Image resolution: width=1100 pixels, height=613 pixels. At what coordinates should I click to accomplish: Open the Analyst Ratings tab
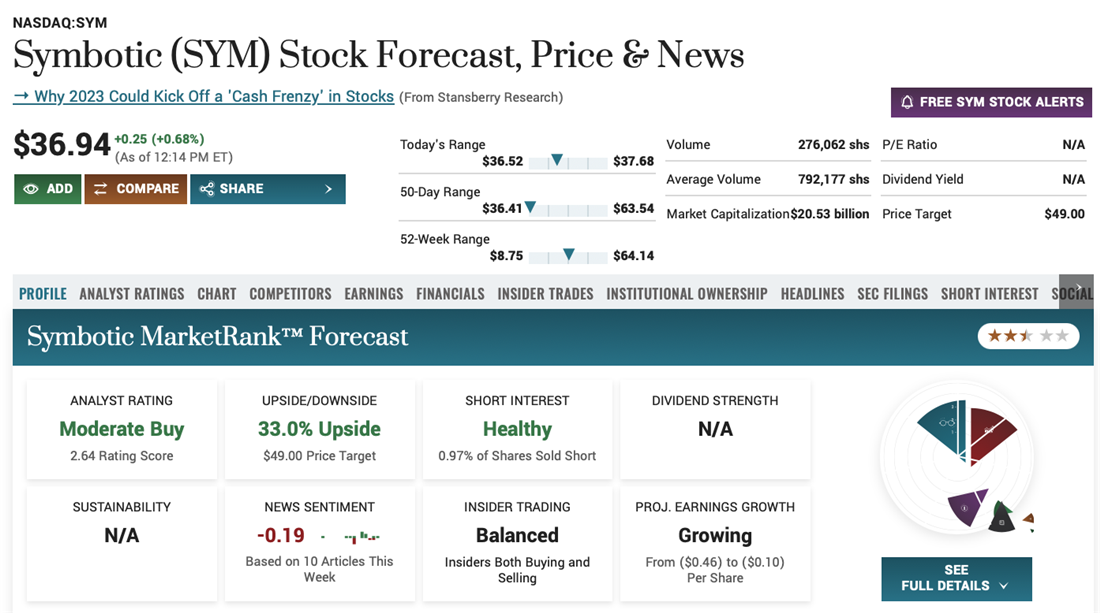pyautogui.click(x=132, y=294)
